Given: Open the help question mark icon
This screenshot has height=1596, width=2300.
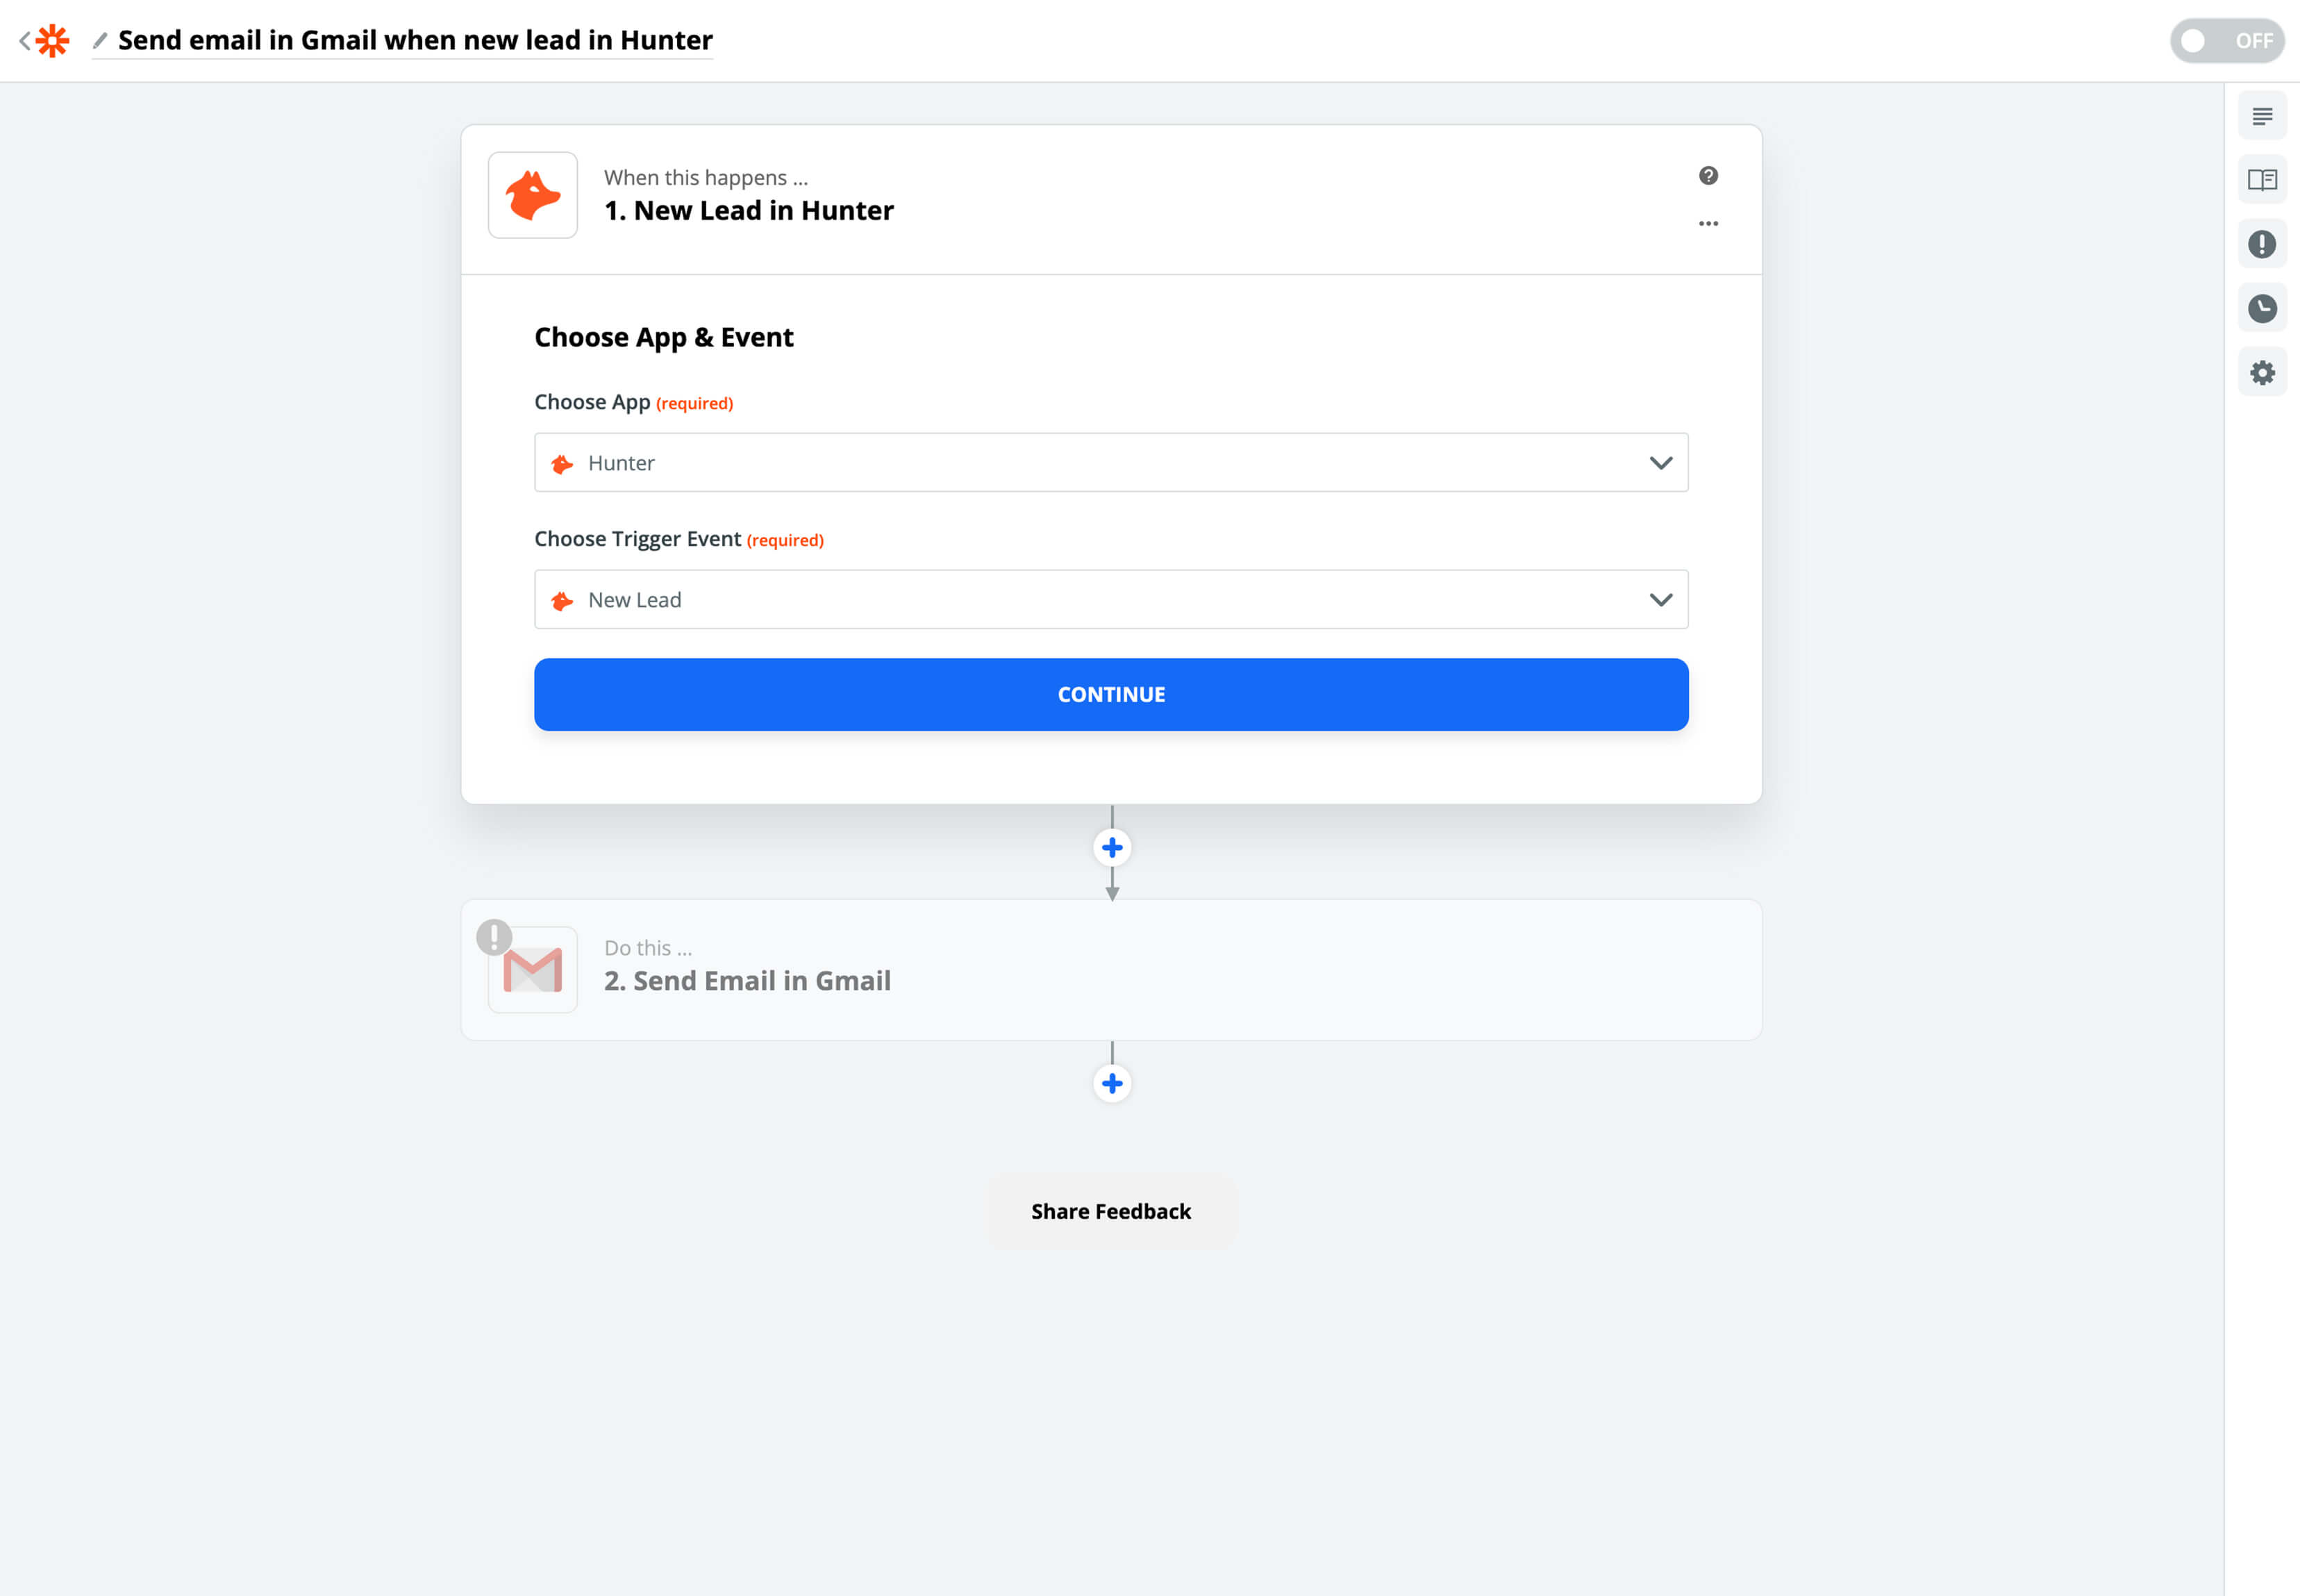Looking at the screenshot, I should [1708, 176].
